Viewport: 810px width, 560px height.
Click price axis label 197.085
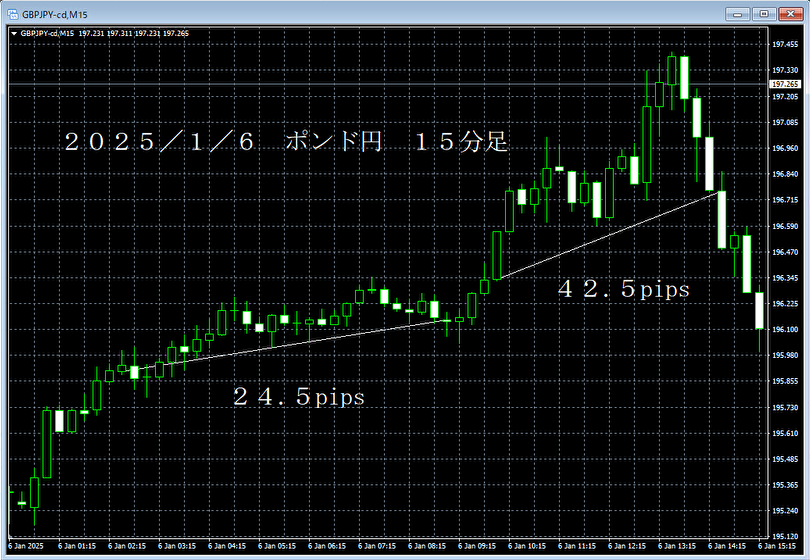tap(785, 122)
